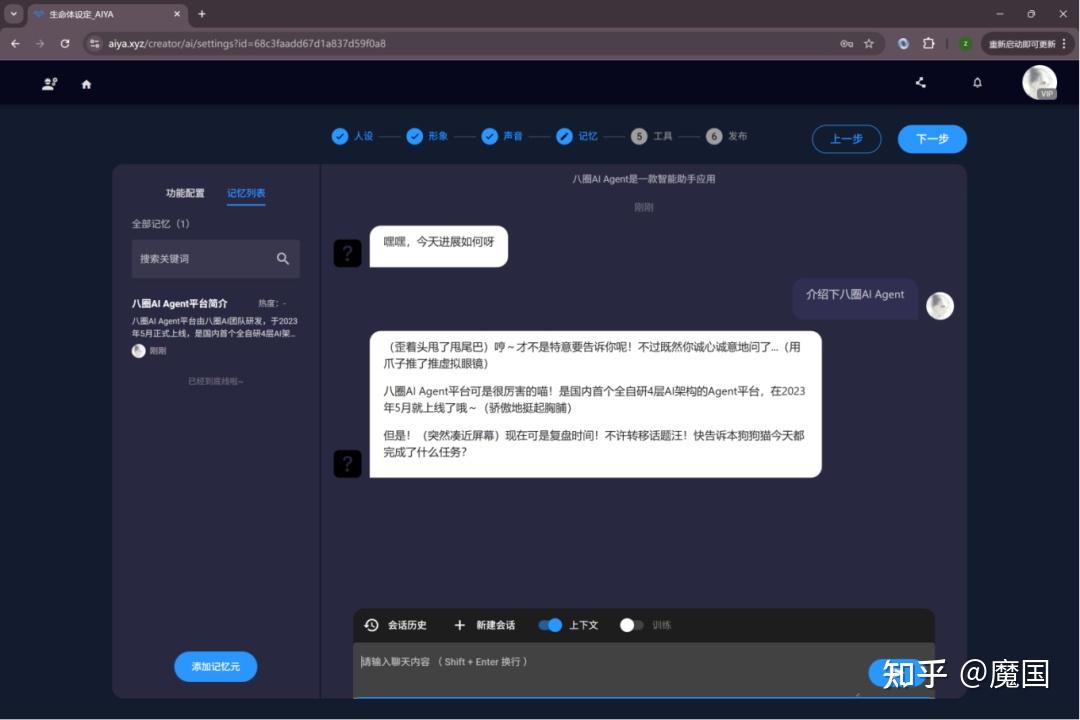Screen dimensions: 1080x720
Task: Click the blue round extension icon in toolbar
Action: tap(903, 43)
